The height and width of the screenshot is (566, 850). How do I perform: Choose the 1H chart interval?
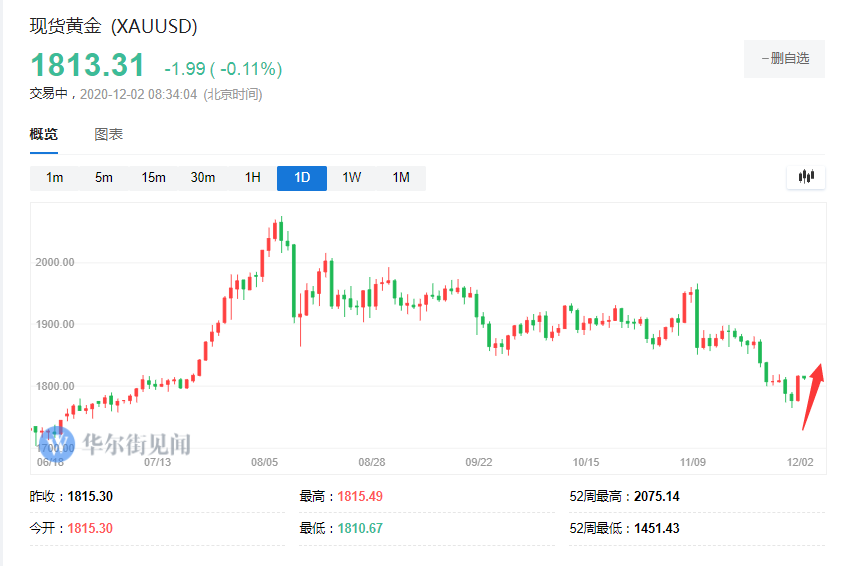253,178
